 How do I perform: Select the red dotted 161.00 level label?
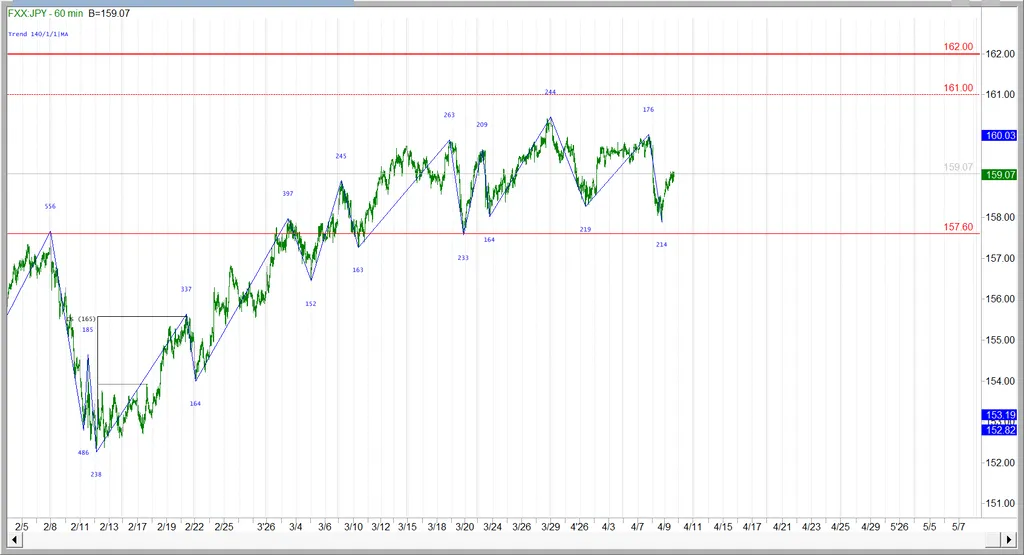(x=958, y=88)
